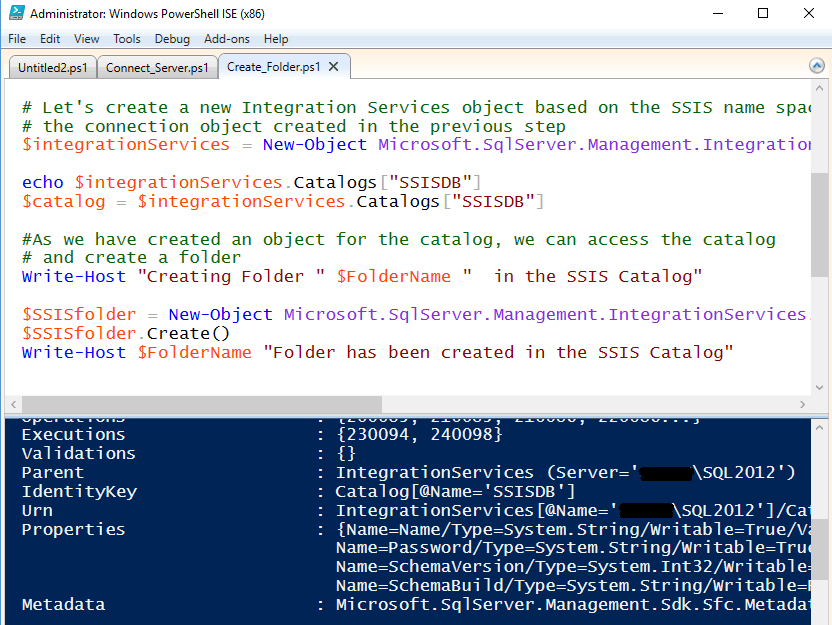The height and width of the screenshot is (625, 832).
Task: Click the Urn row in the console
Action: tap(416, 510)
